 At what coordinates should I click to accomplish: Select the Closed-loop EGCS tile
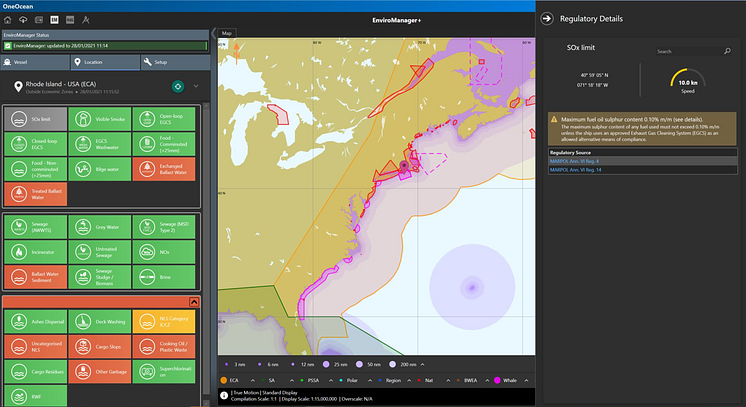click(x=36, y=144)
